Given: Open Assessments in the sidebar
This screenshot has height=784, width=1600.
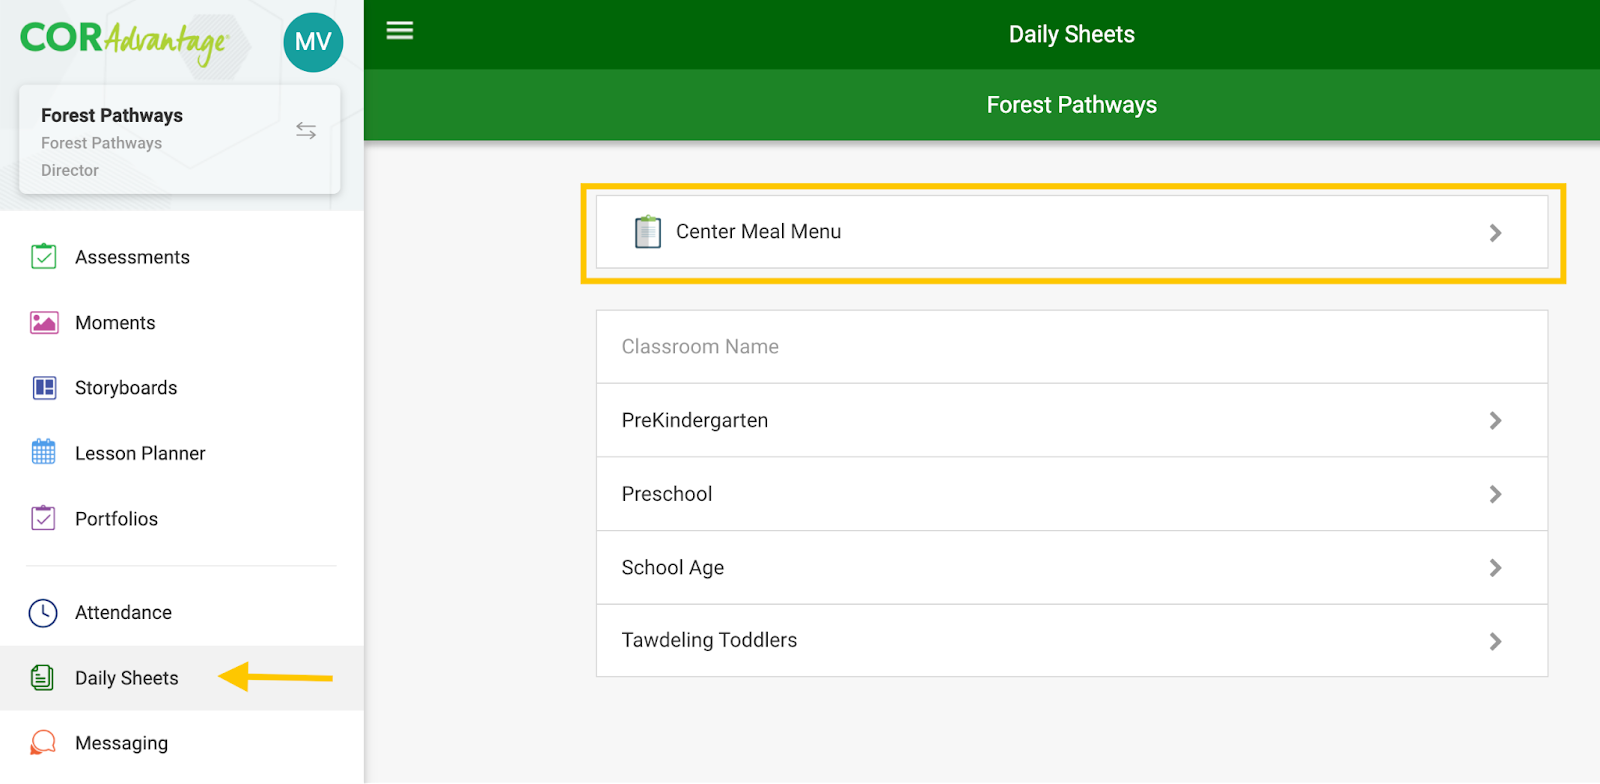Looking at the screenshot, I should pyautogui.click(x=182, y=258).
